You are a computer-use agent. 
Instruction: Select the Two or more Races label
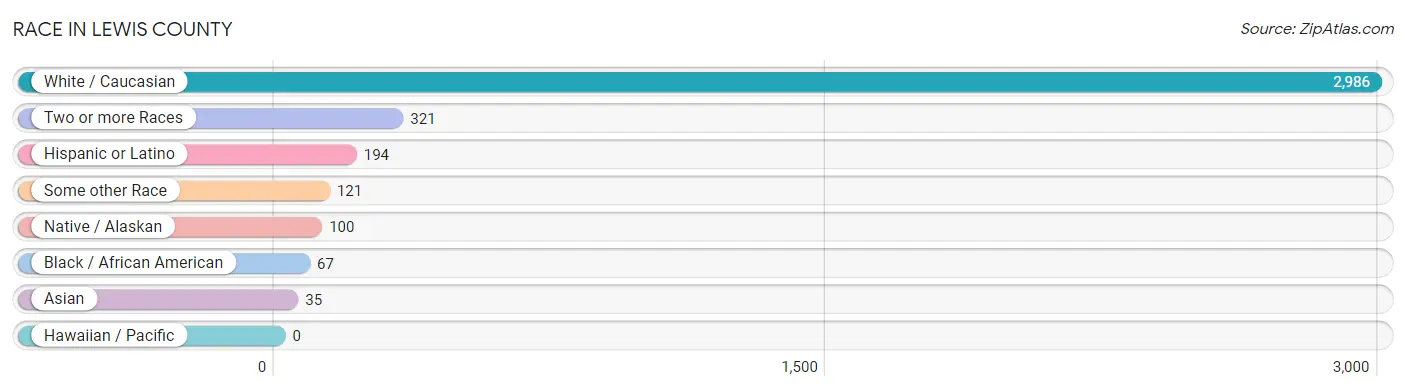(x=113, y=117)
